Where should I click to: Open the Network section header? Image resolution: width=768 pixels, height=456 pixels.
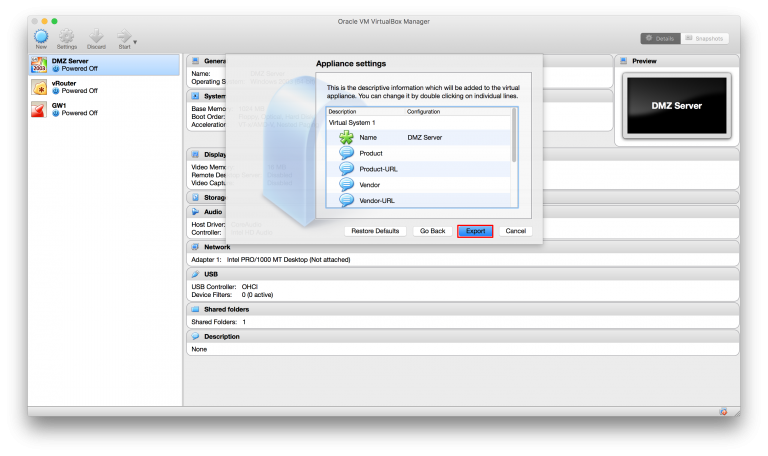click(462, 247)
